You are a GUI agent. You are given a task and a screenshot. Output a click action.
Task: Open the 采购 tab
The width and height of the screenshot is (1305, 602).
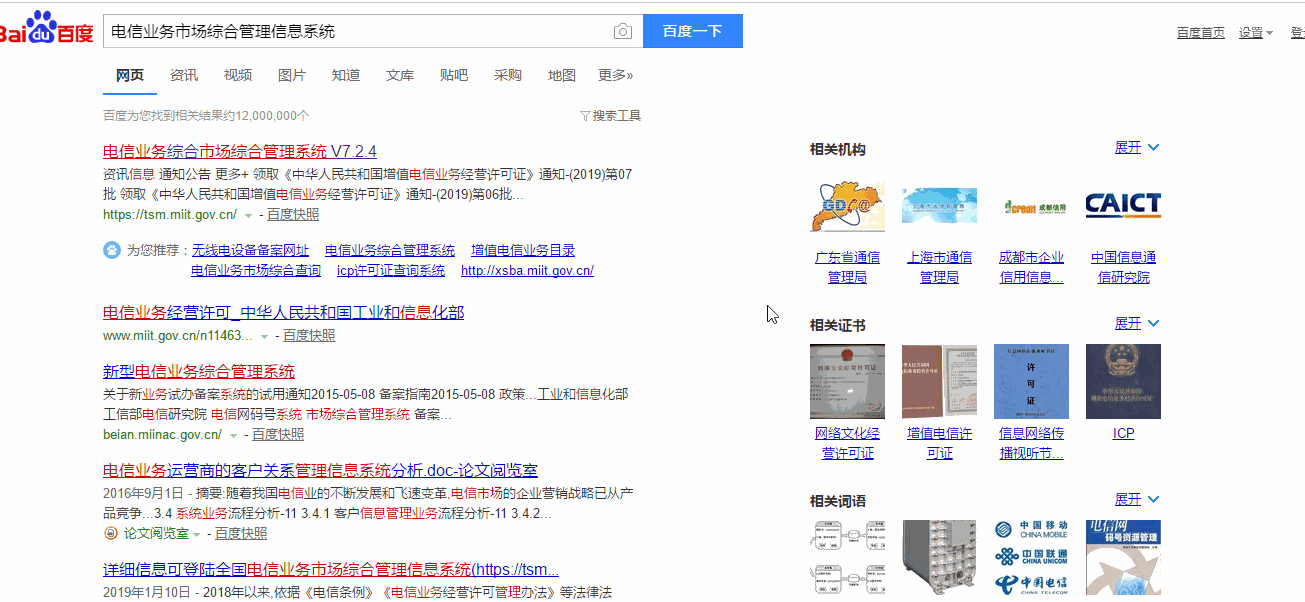[x=508, y=75]
